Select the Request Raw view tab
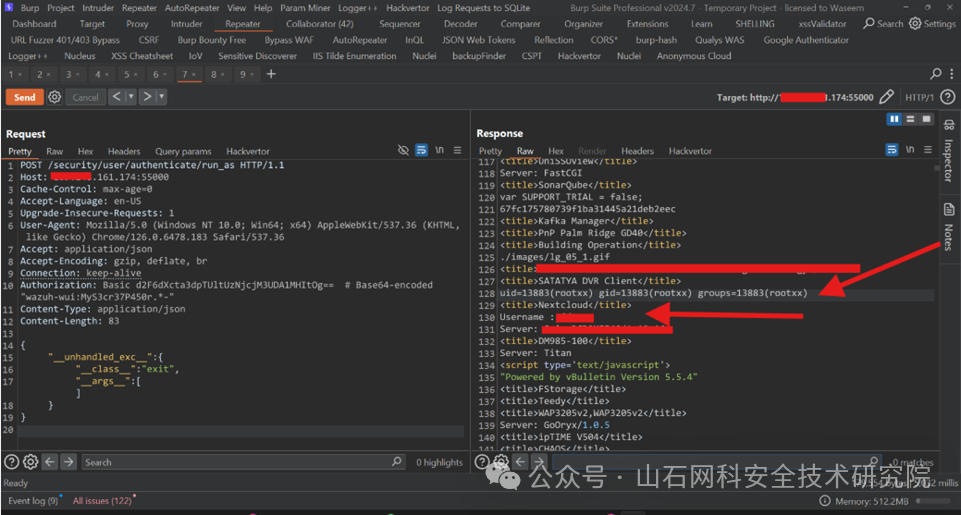This screenshot has height=515, width=961. 55,151
